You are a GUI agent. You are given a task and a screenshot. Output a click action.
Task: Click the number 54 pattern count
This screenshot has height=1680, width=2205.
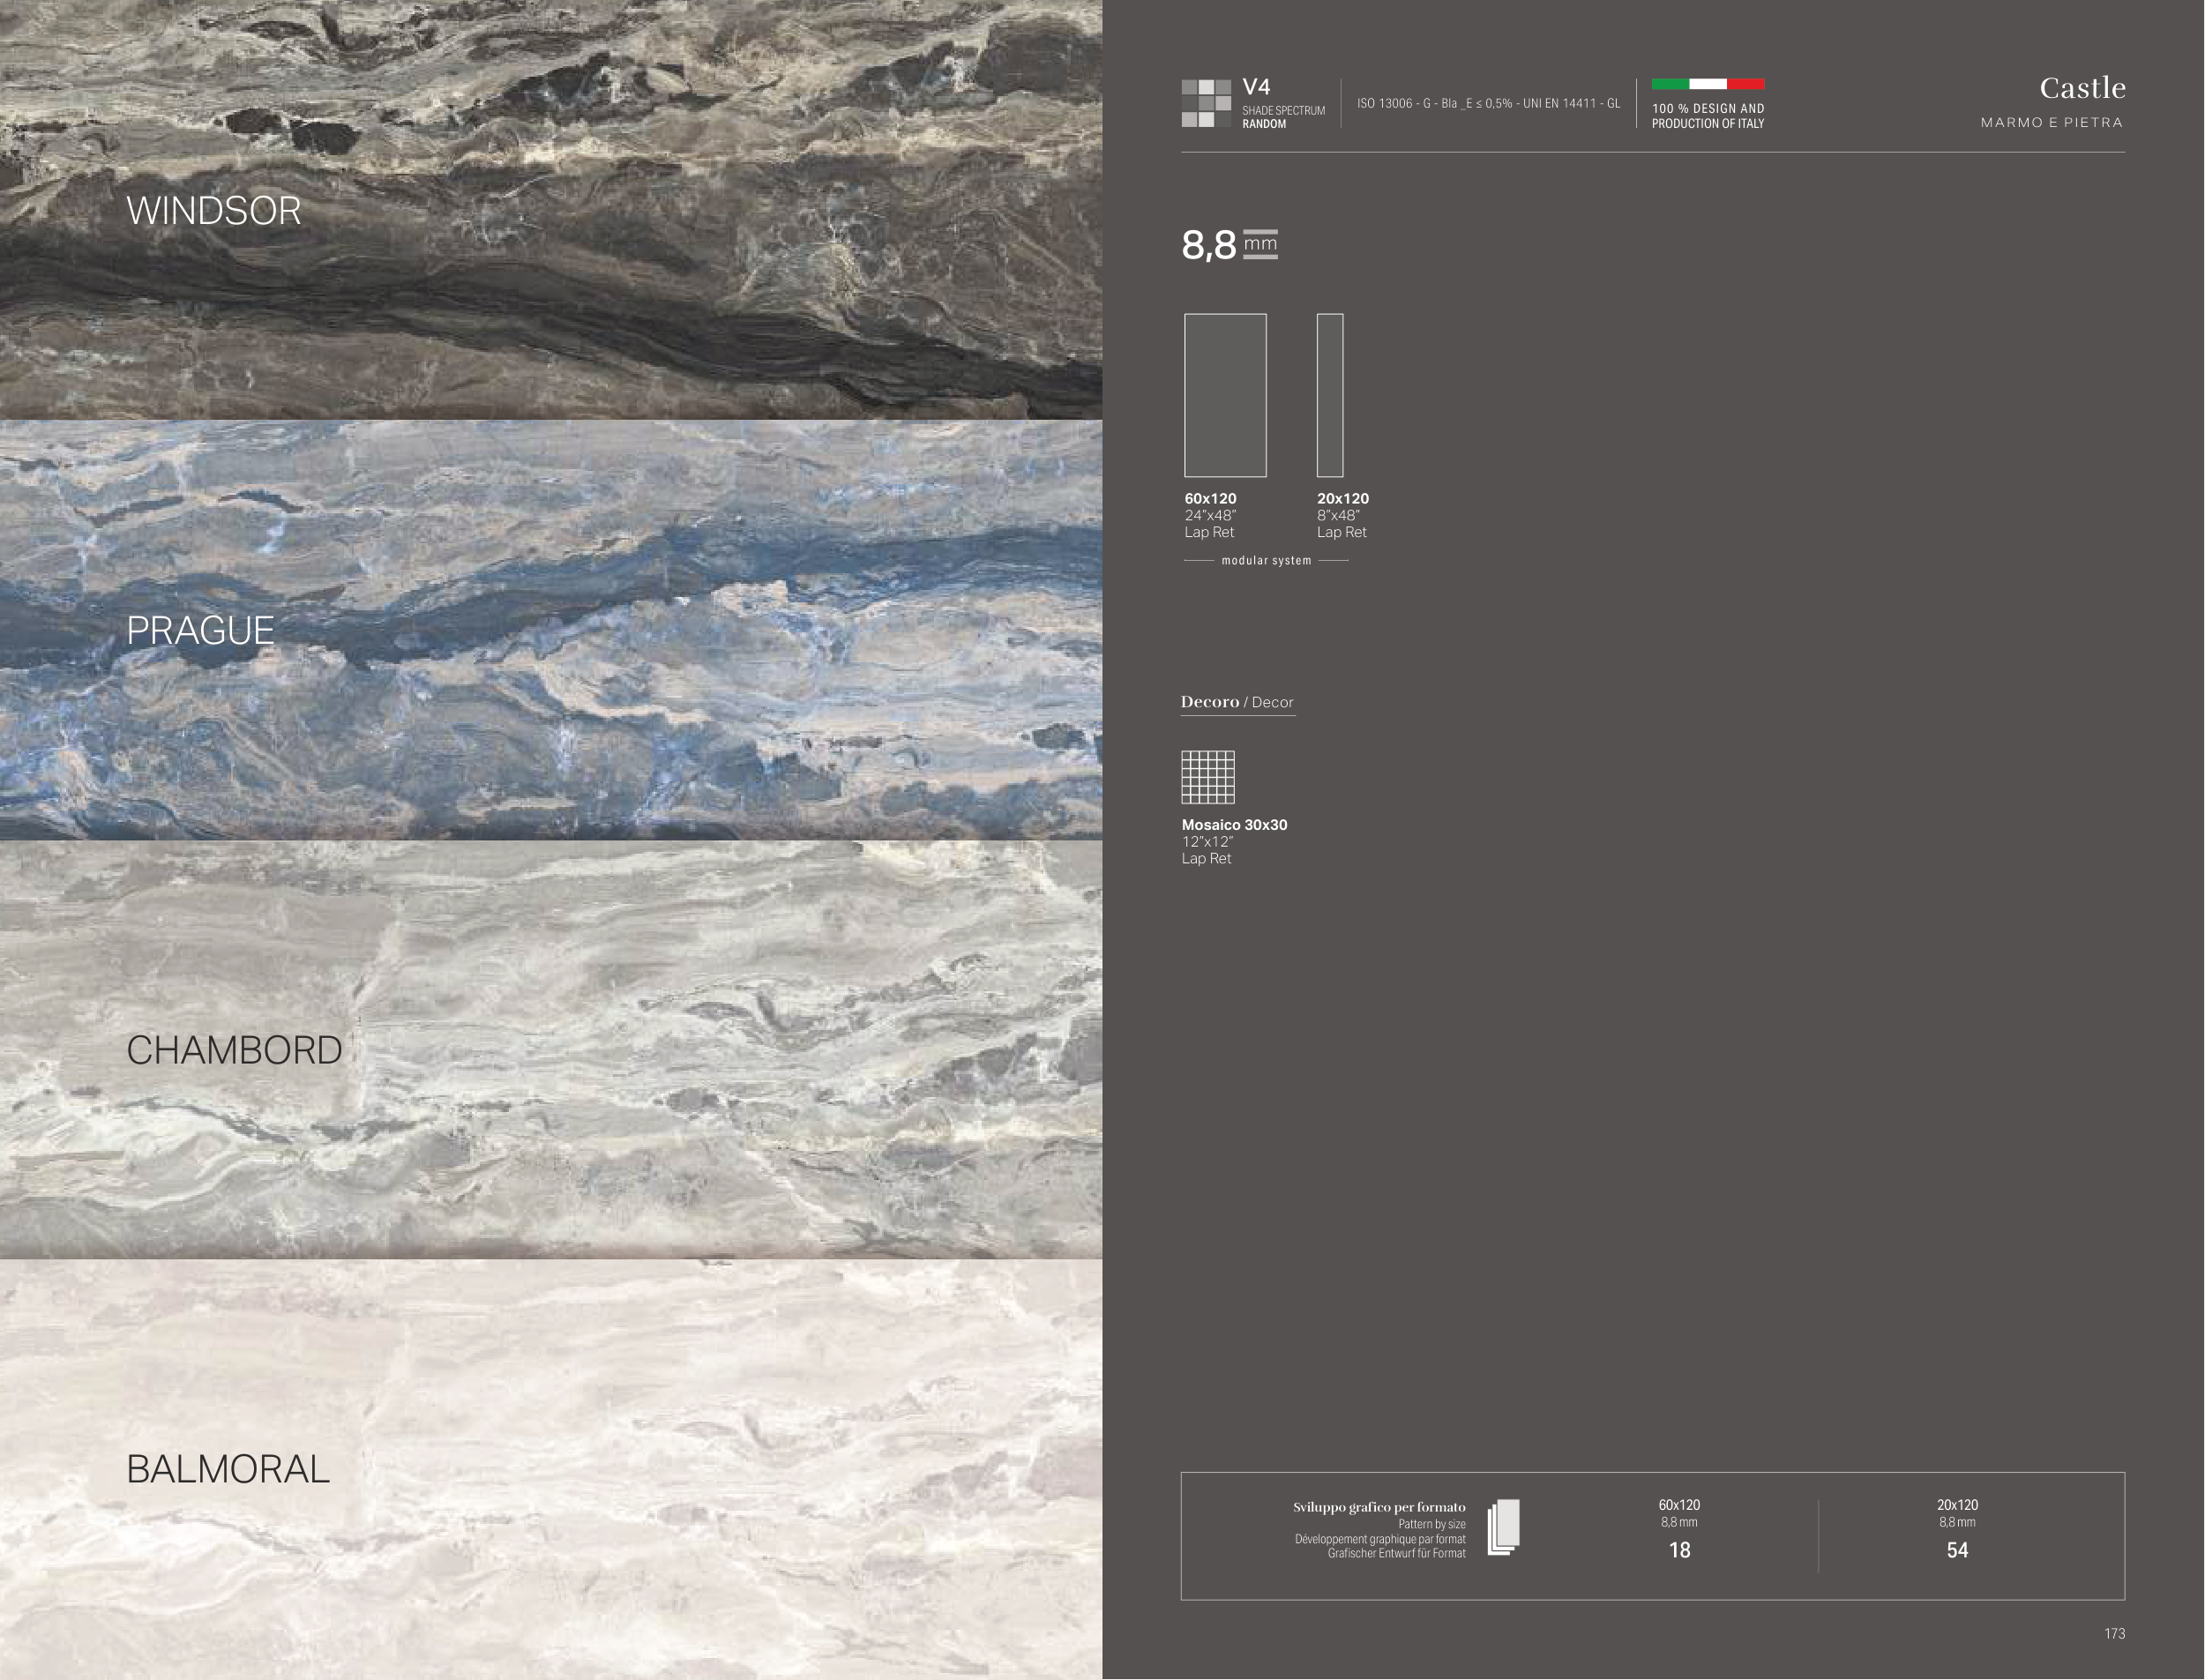pyautogui.click(x=1957, y=1550)
